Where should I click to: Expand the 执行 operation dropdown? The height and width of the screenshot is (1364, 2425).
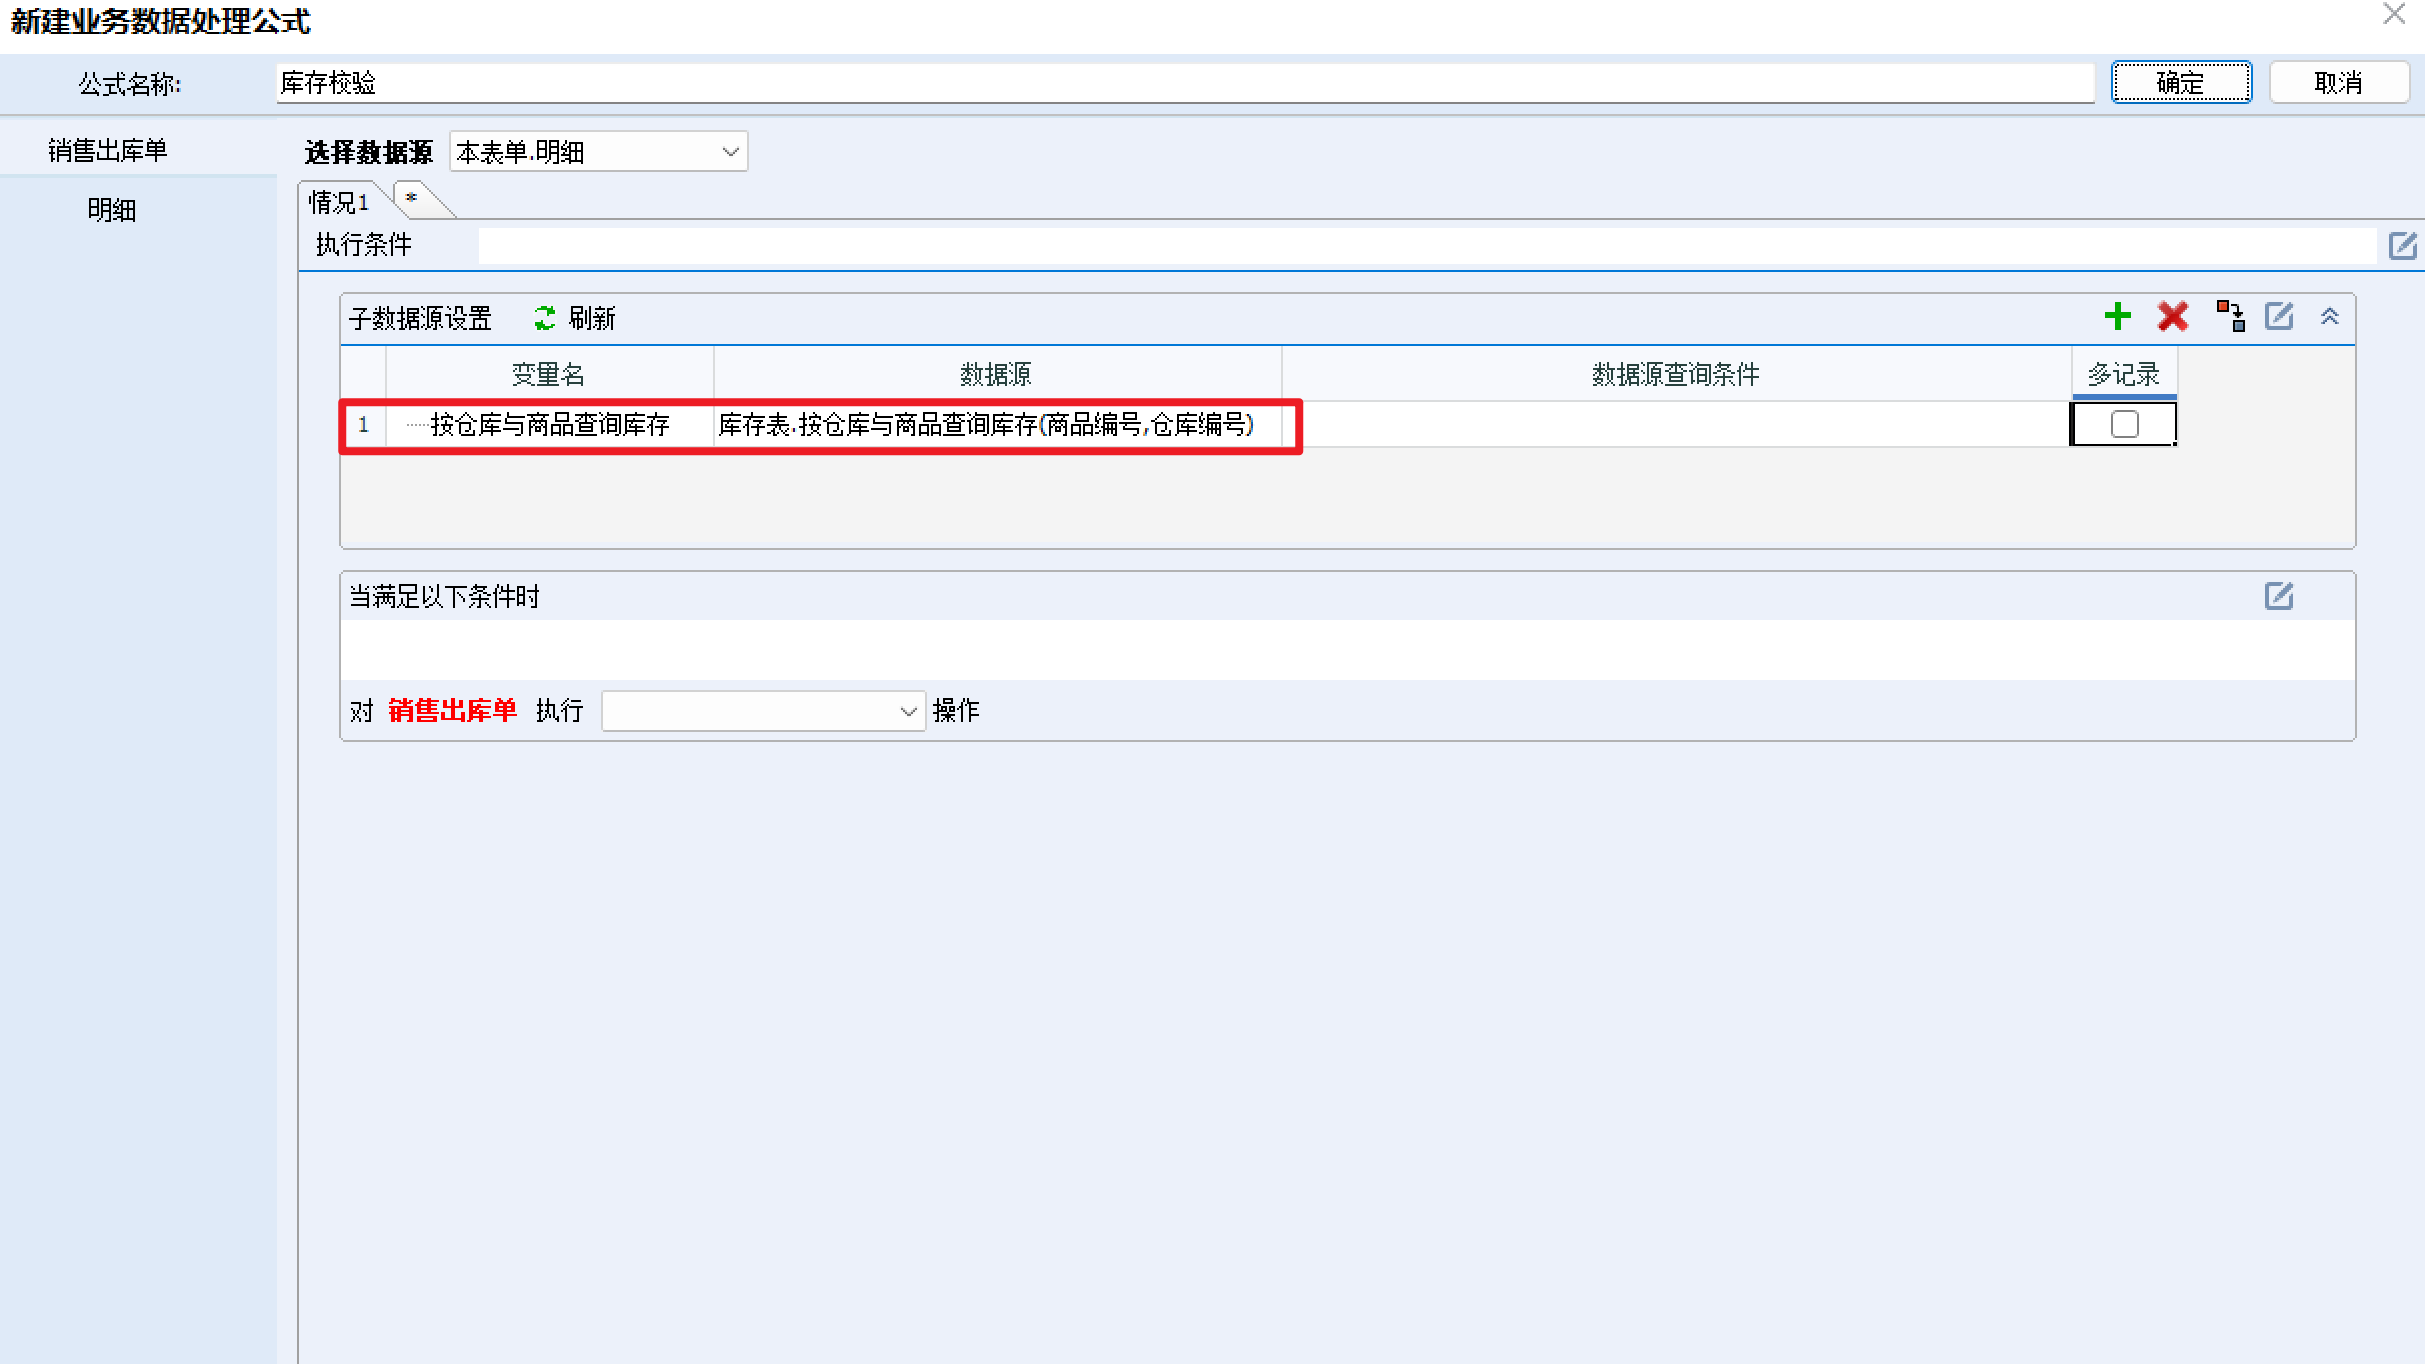click(x=763, y=711)
